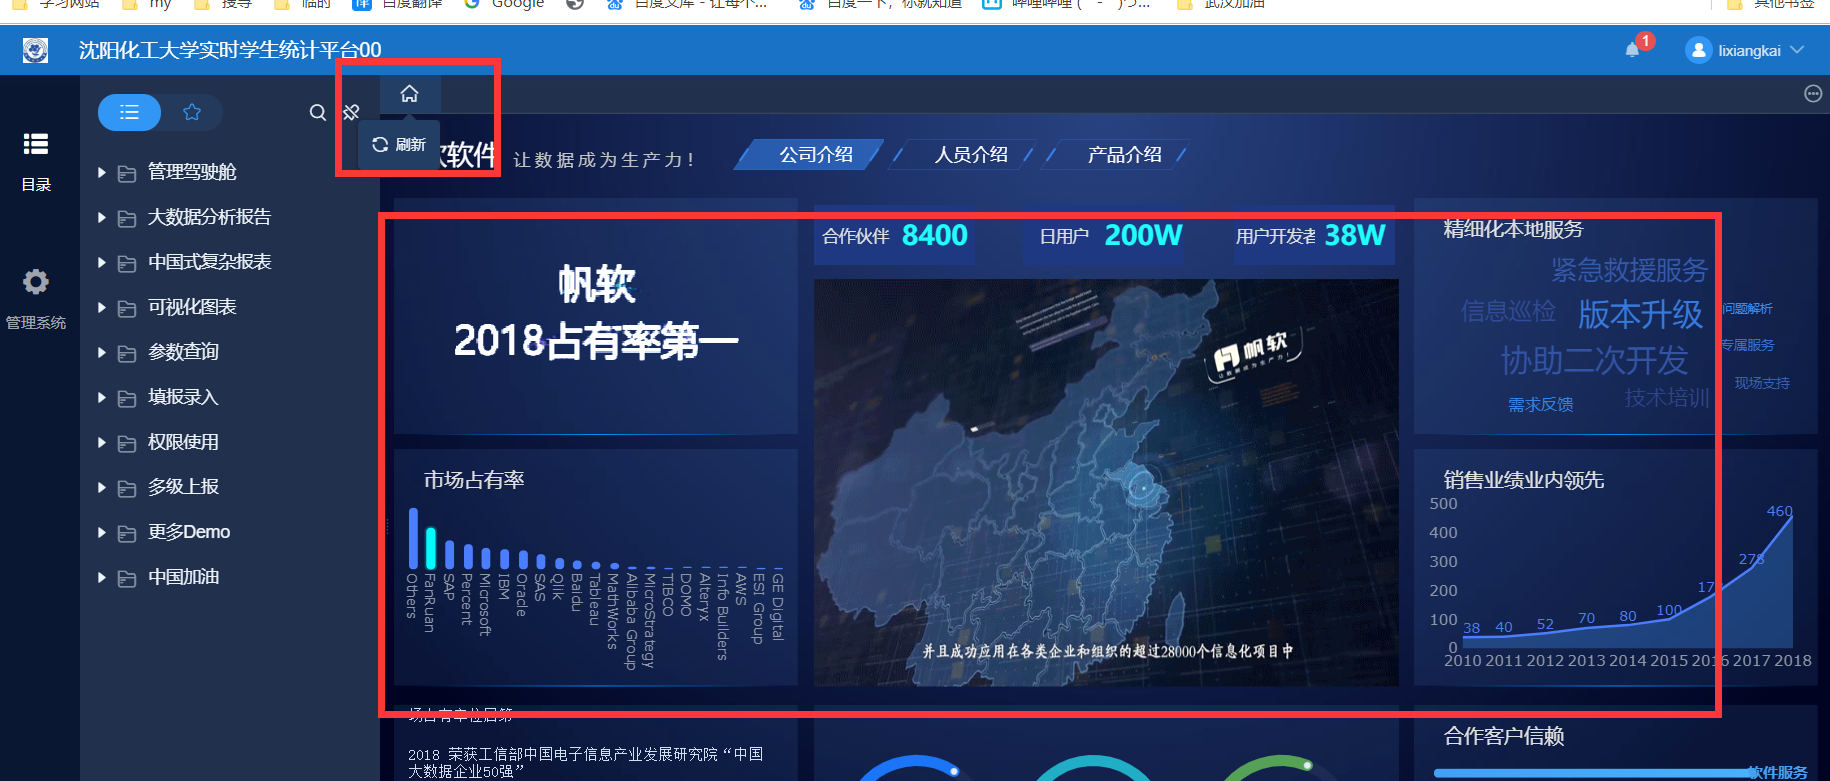1830x781 pixels.
Task: Click the 现场支持 word cloud text
Action: point(1762,383)
